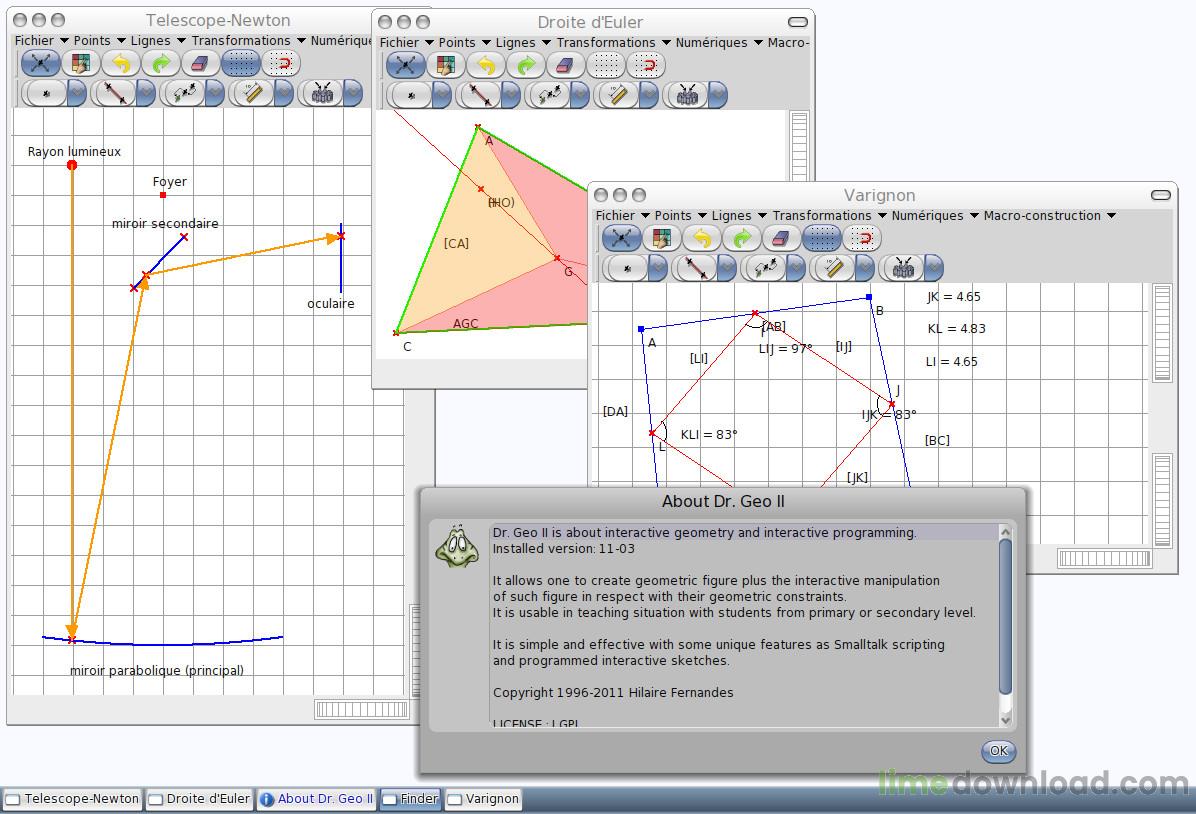Select the ruler measure tool in Varignon window
Viewport: 1196px width, 814px height.
pos(834,268)
